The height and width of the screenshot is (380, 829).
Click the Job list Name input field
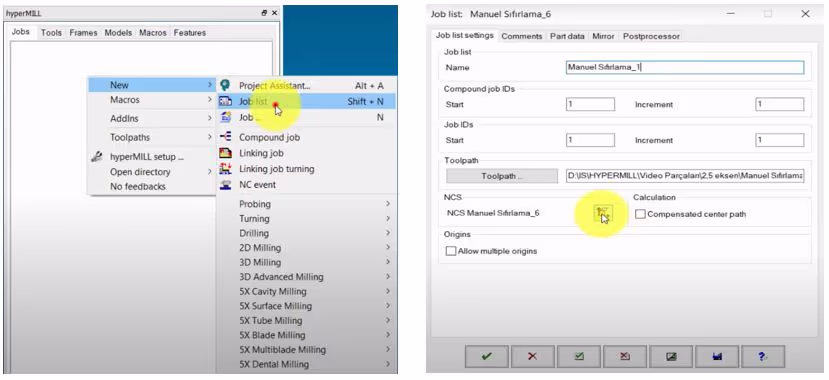click(685, 67)
